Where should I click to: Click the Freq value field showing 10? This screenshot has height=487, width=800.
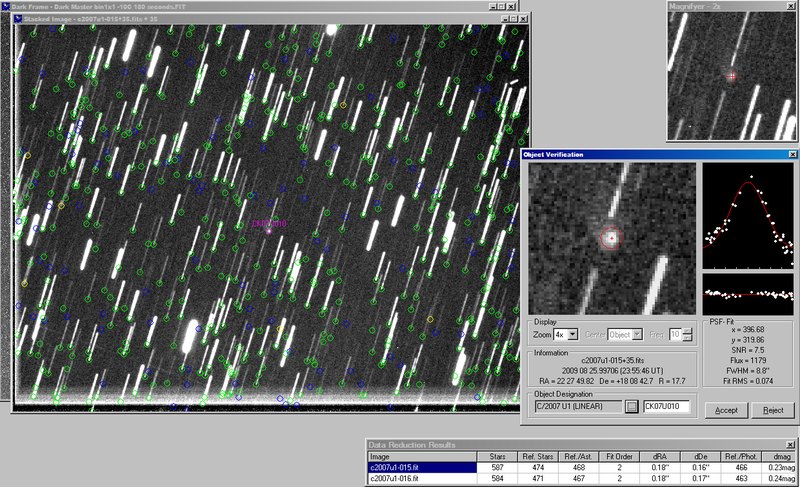pos(675,335)
